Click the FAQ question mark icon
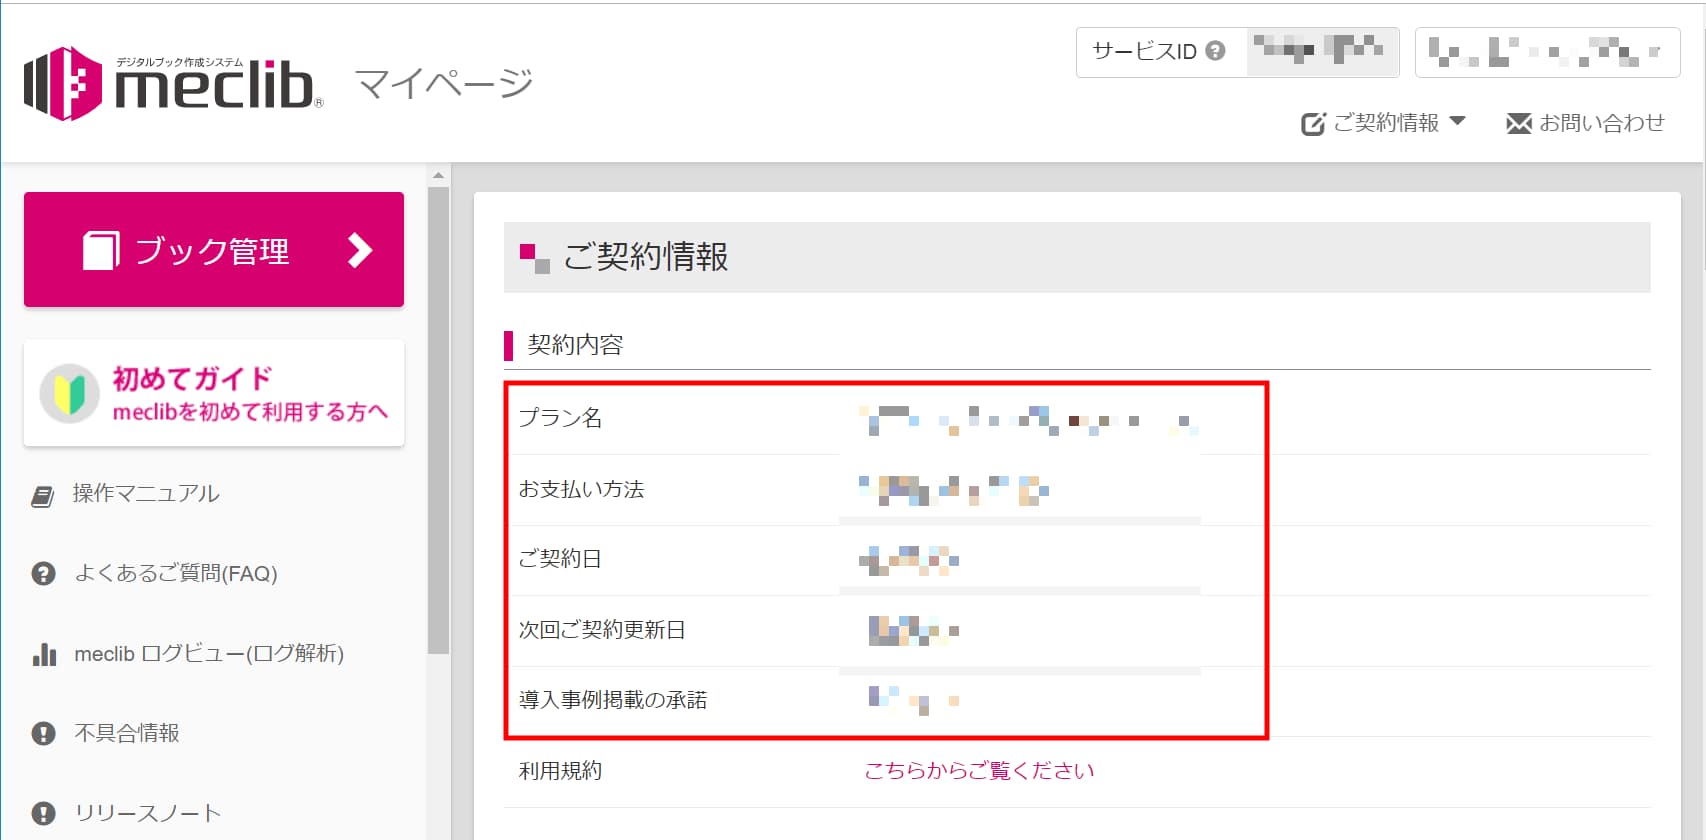The height and width of the screenshot is (840, 1706). click(x=44, y=574)
